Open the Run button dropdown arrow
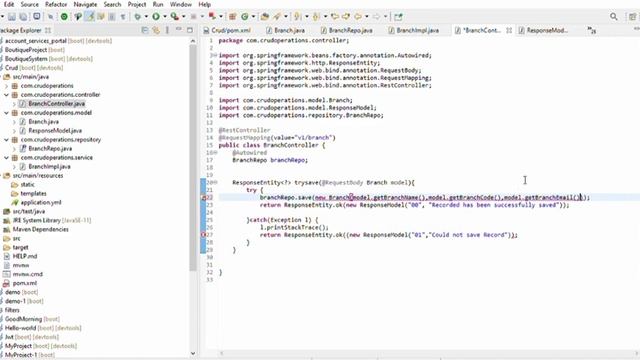Screen dimensions: 640x360 coord(165,17)
